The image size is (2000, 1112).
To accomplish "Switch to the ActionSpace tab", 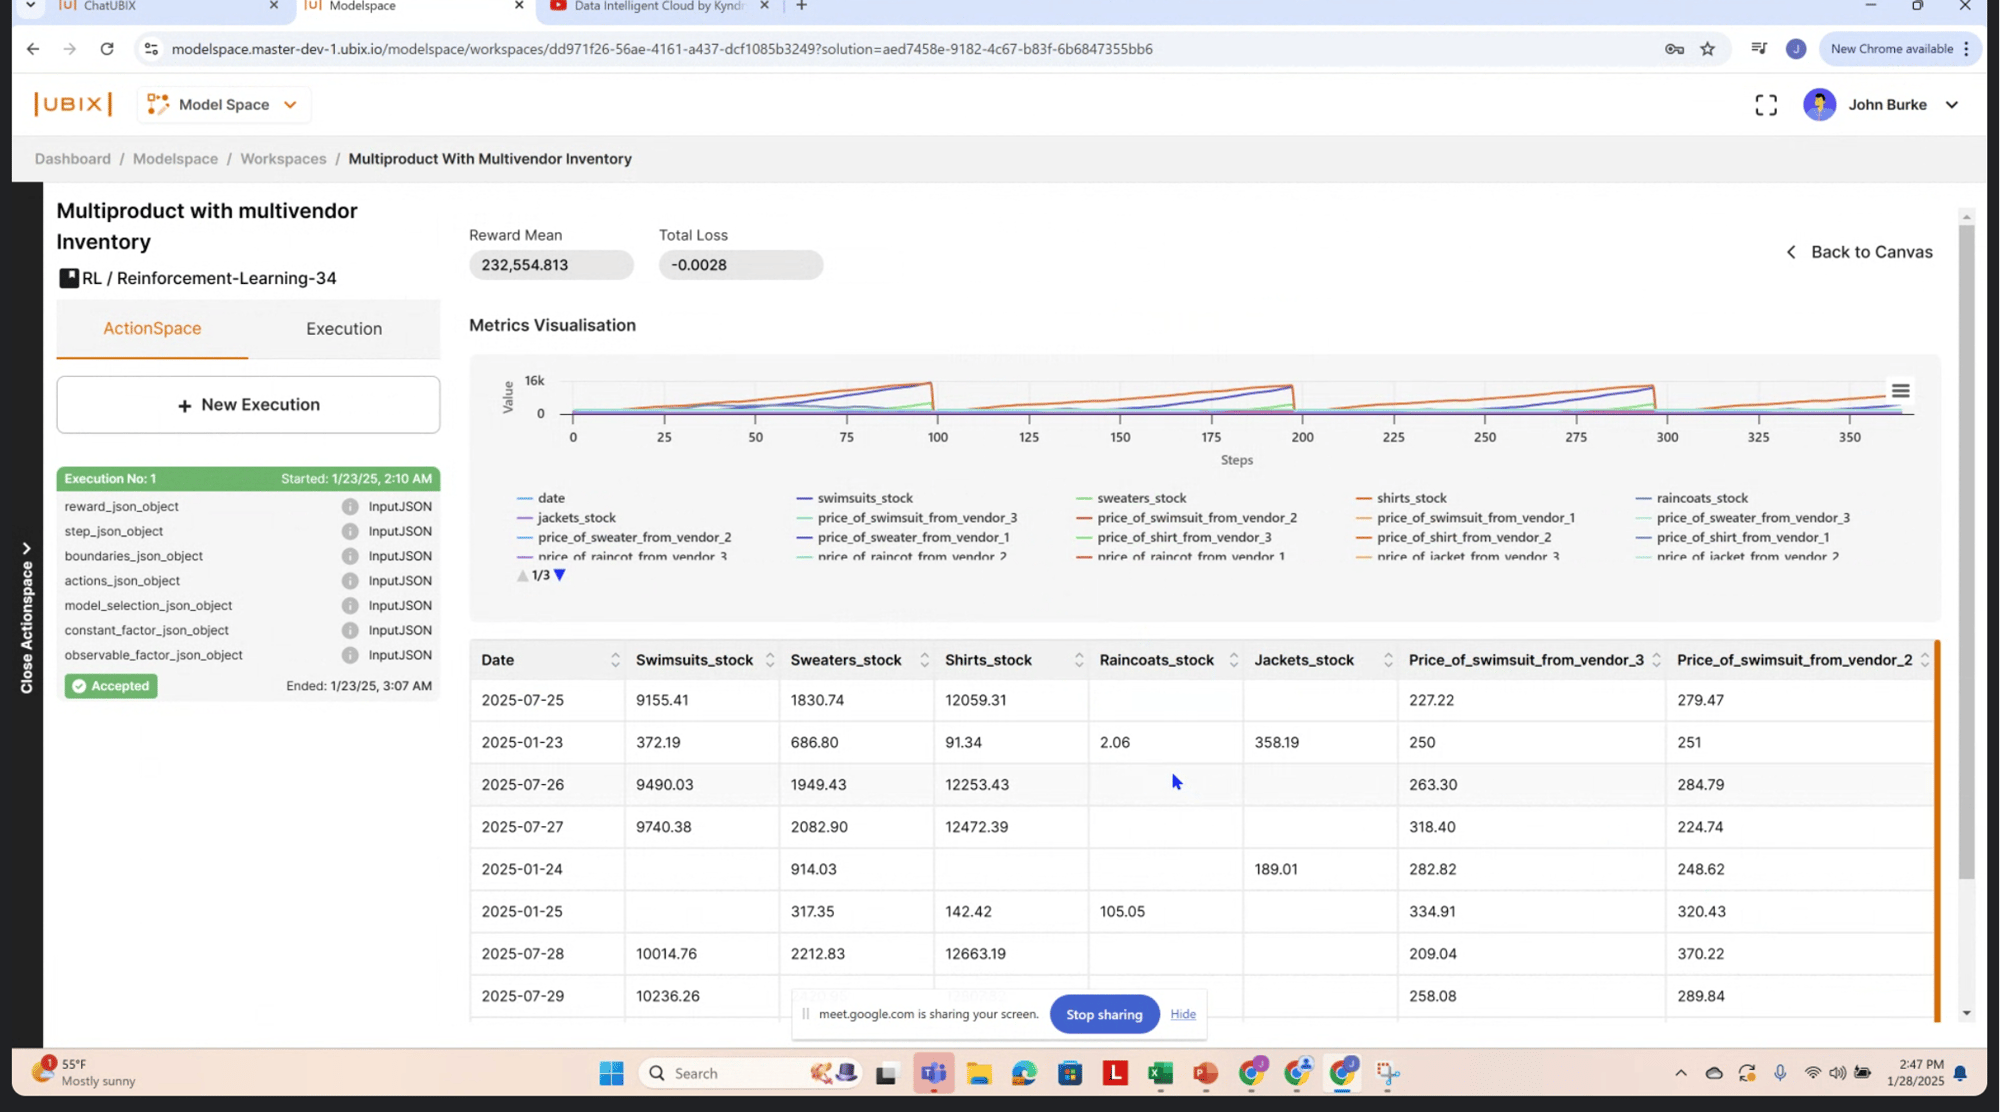I will (152, 328).
